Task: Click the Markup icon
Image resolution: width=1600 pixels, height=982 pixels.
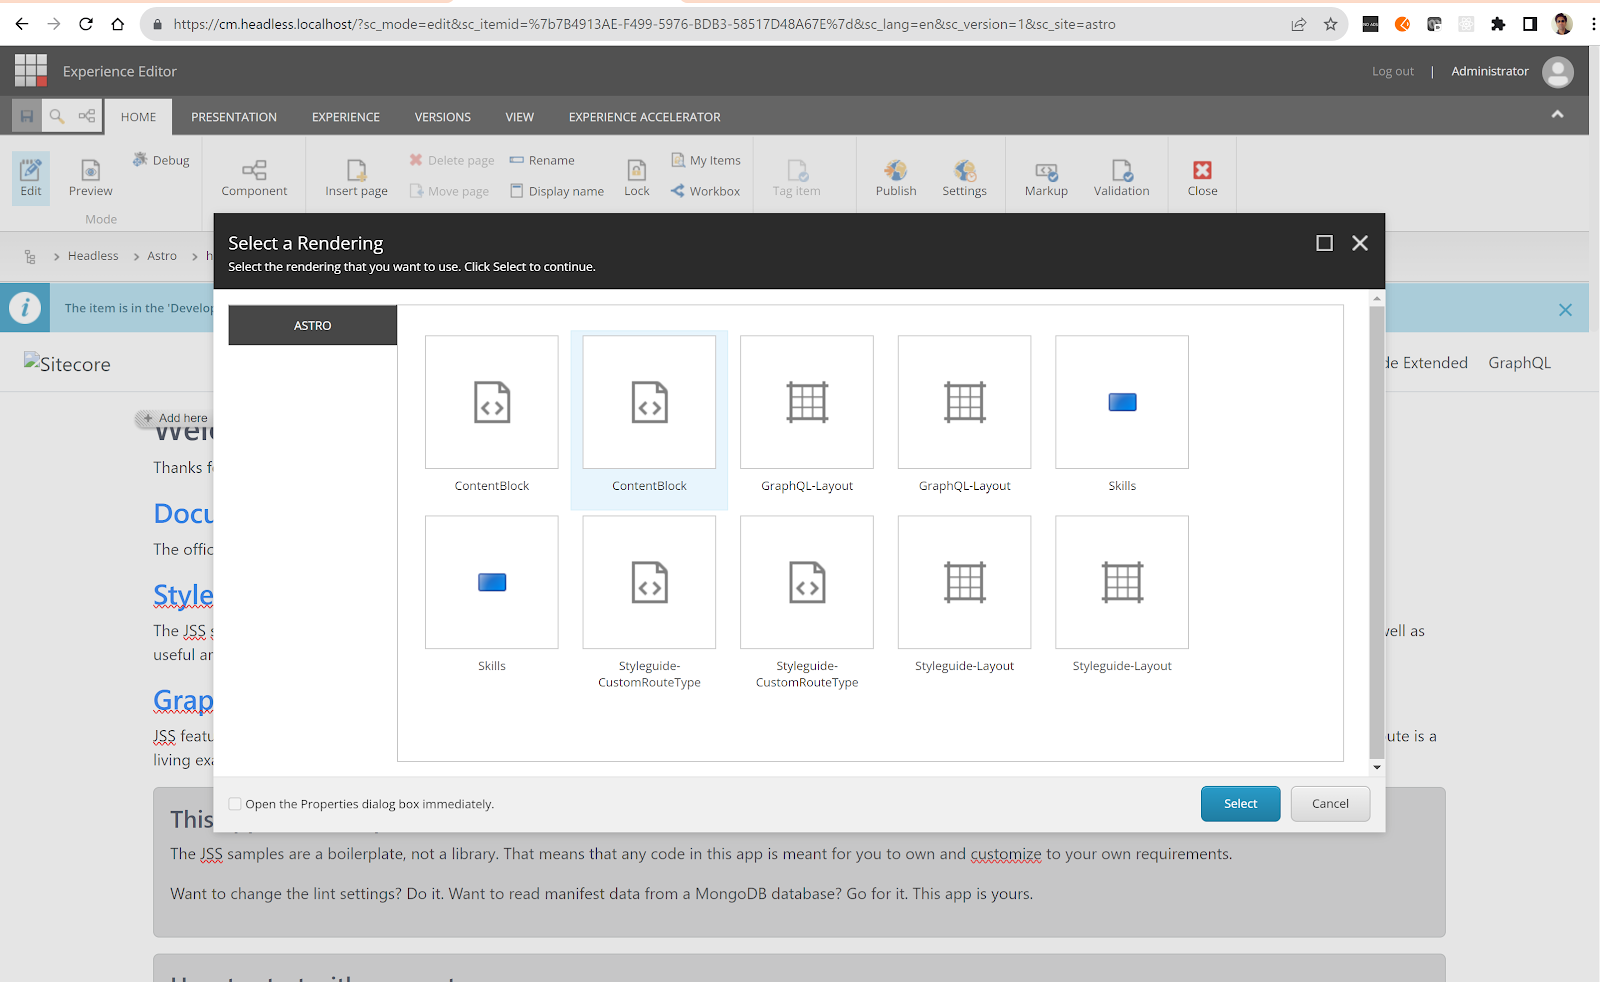Action: [1046, 178]
